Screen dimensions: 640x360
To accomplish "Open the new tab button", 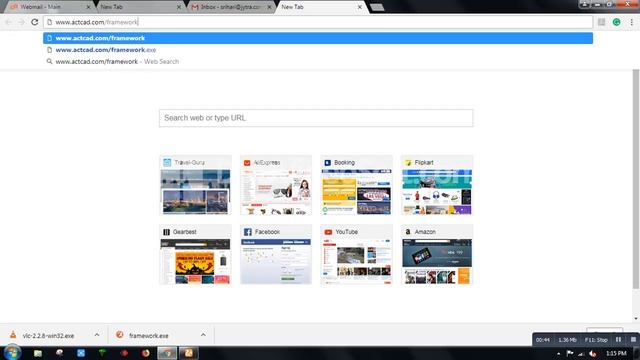I will [x=377, y=7].
